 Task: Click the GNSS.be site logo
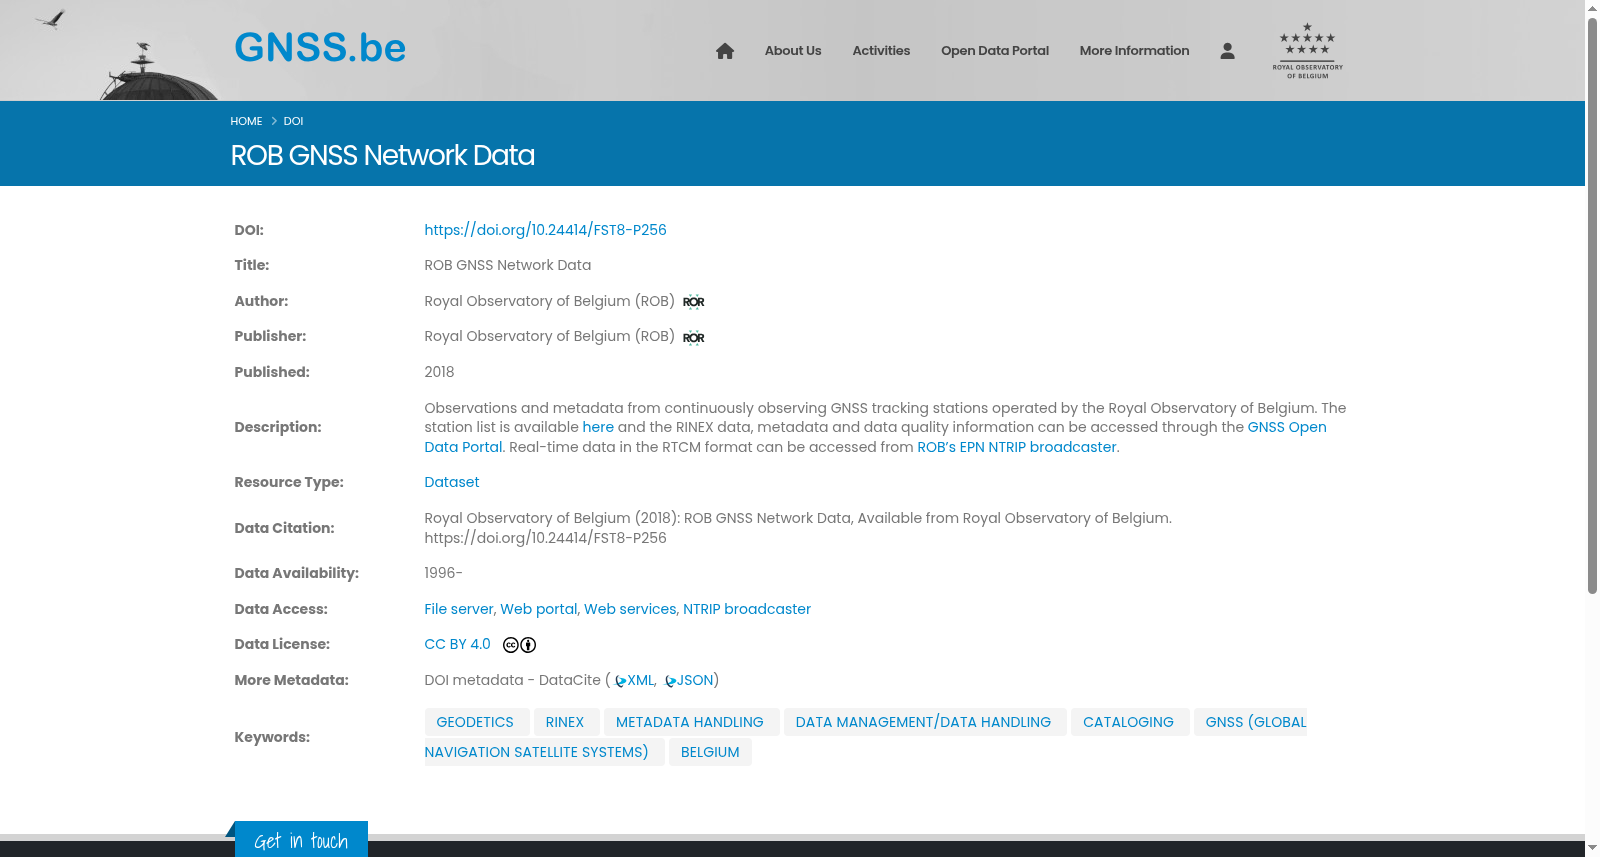tap(320, 48)
